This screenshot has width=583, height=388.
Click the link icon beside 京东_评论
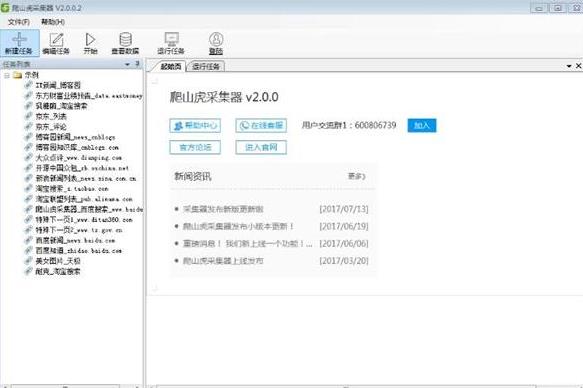pos(28,127)
